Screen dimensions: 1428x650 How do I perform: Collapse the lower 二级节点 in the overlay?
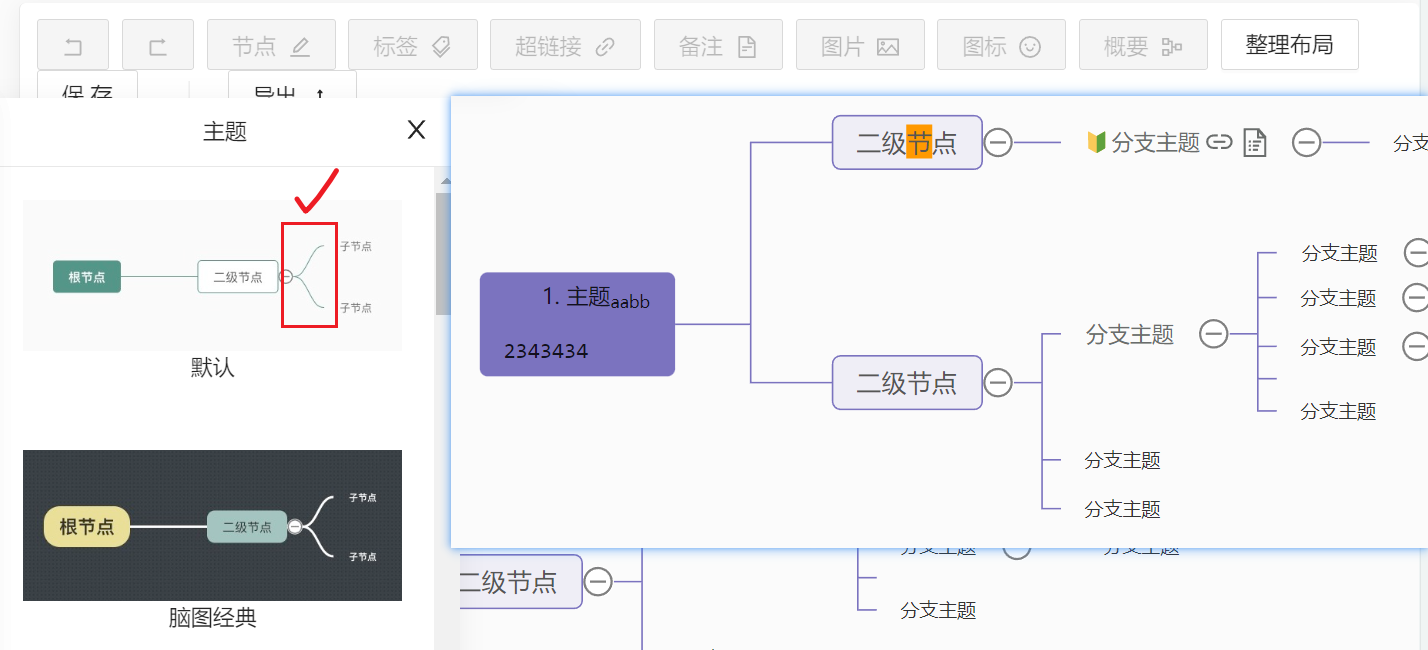pyautogui.click(x=998, y=382)
